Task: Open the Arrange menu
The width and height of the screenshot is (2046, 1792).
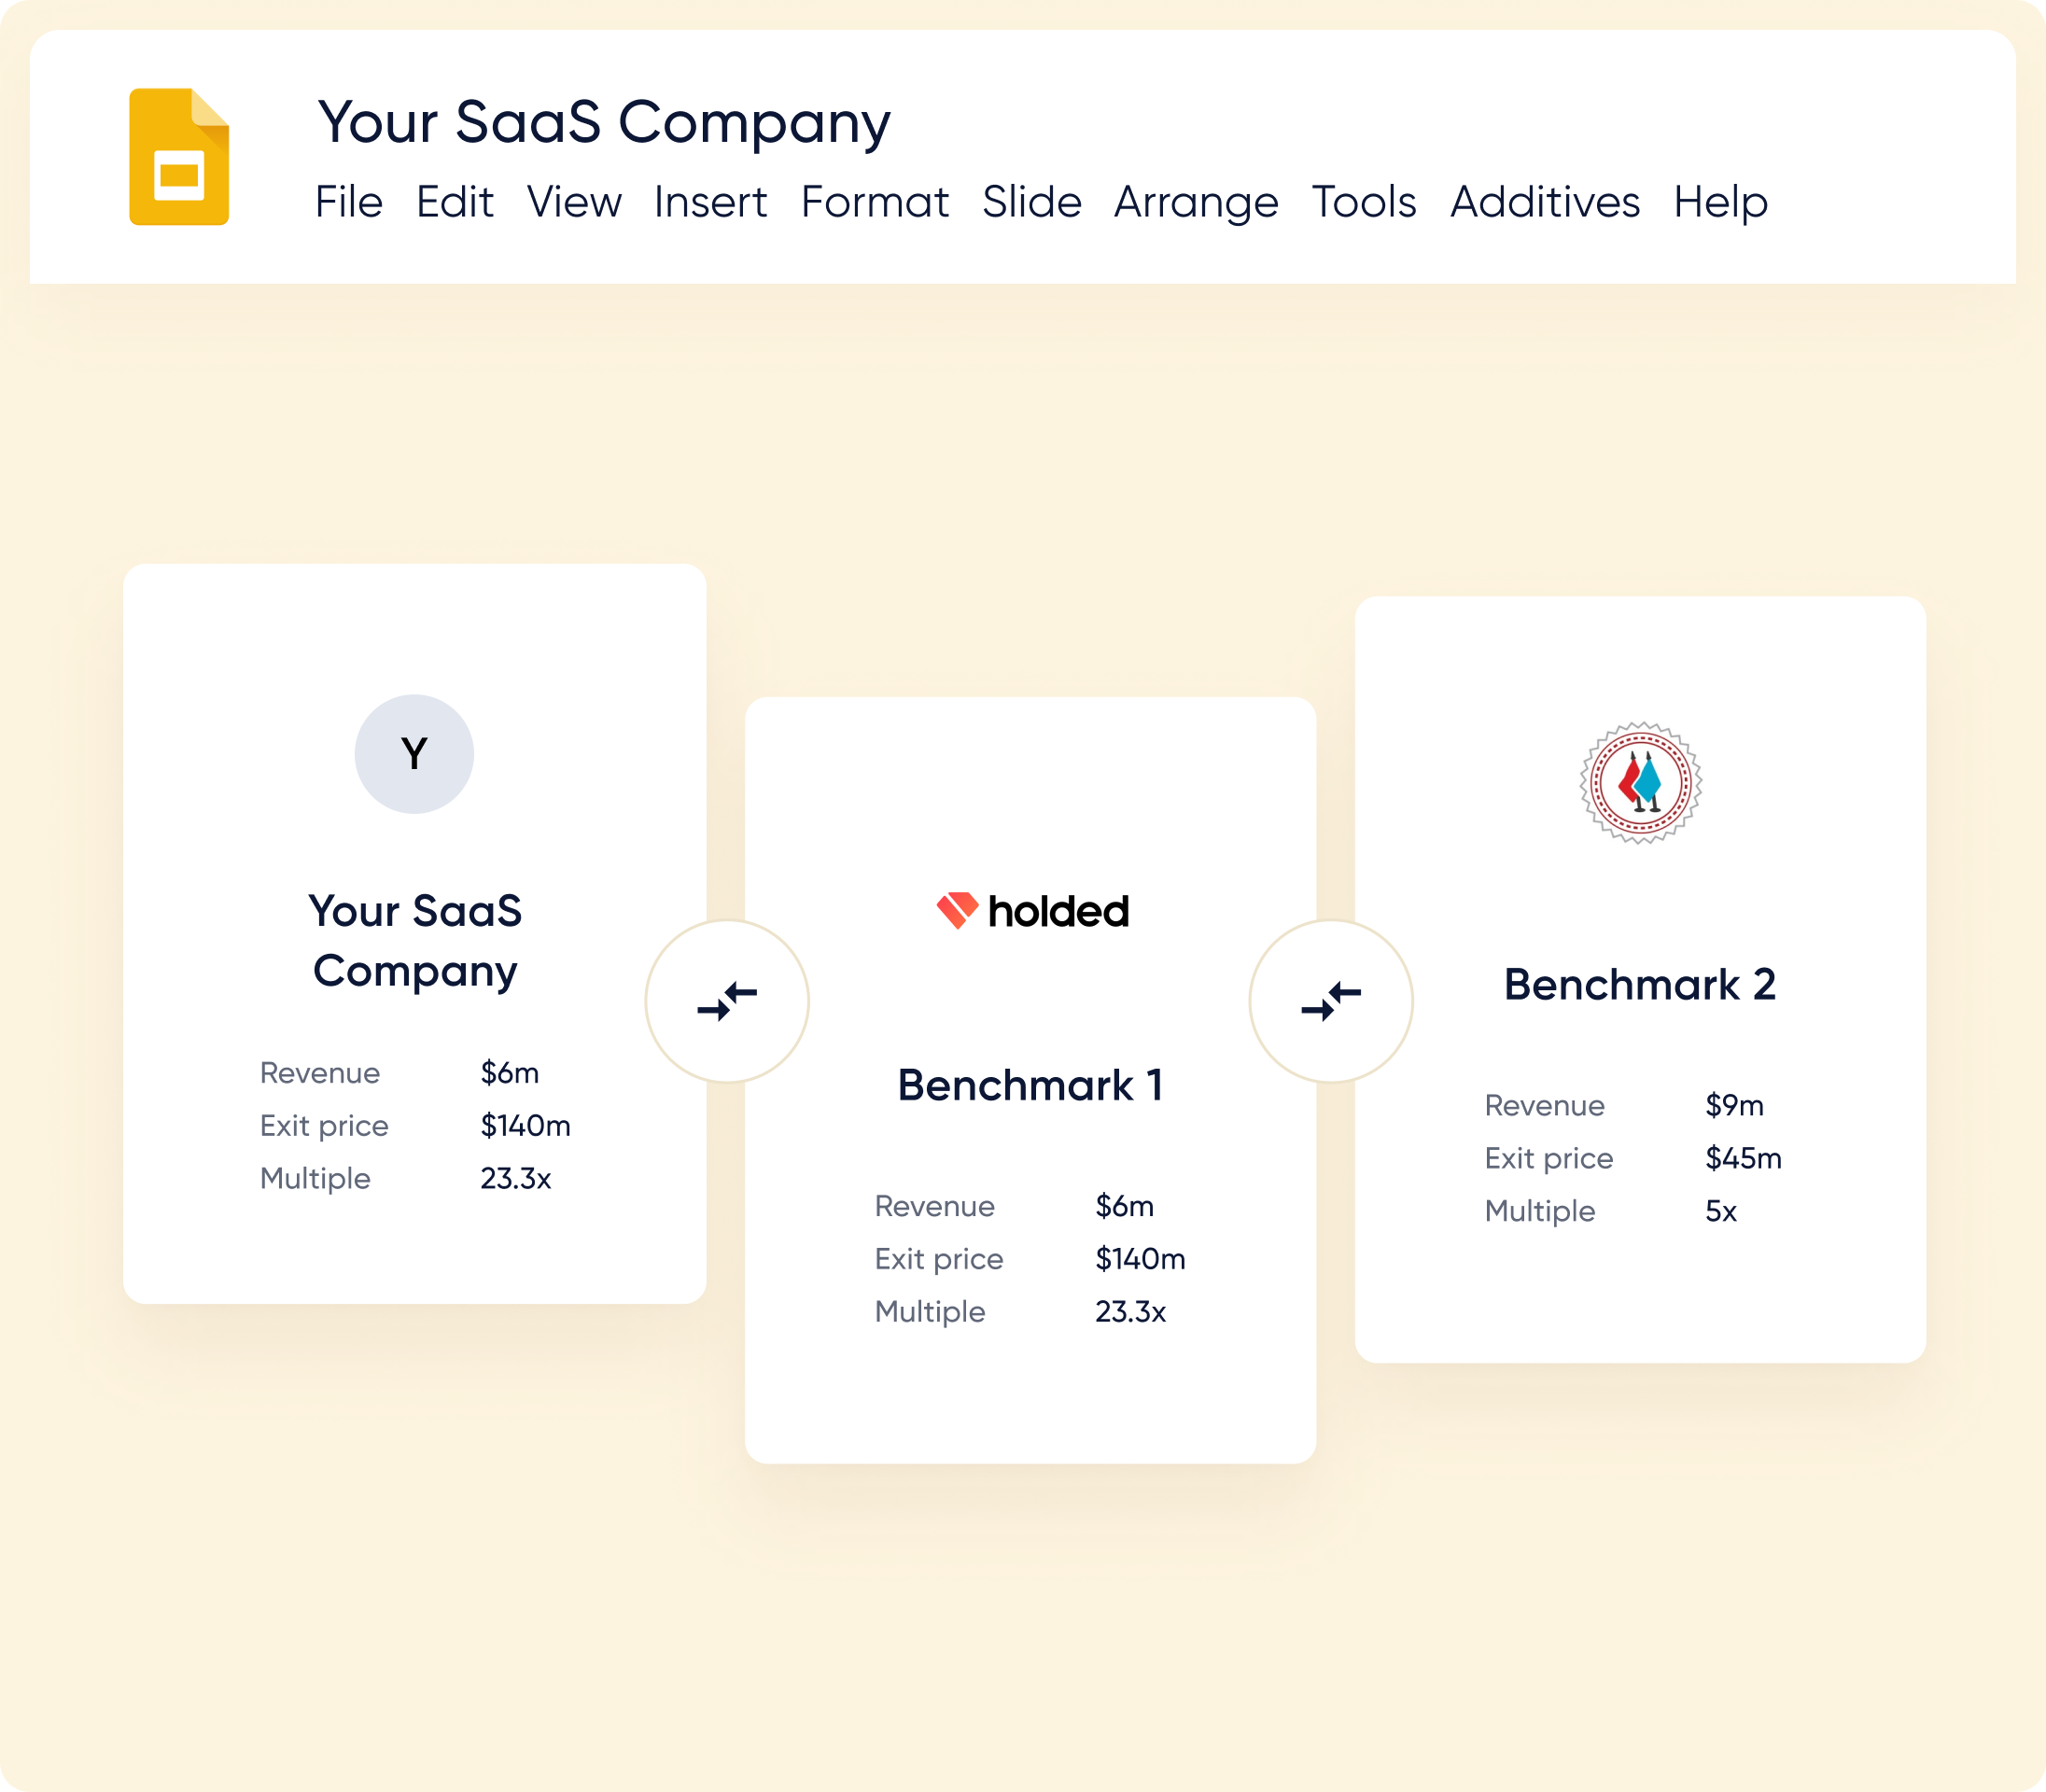Action: click(x=1196, y=202)
